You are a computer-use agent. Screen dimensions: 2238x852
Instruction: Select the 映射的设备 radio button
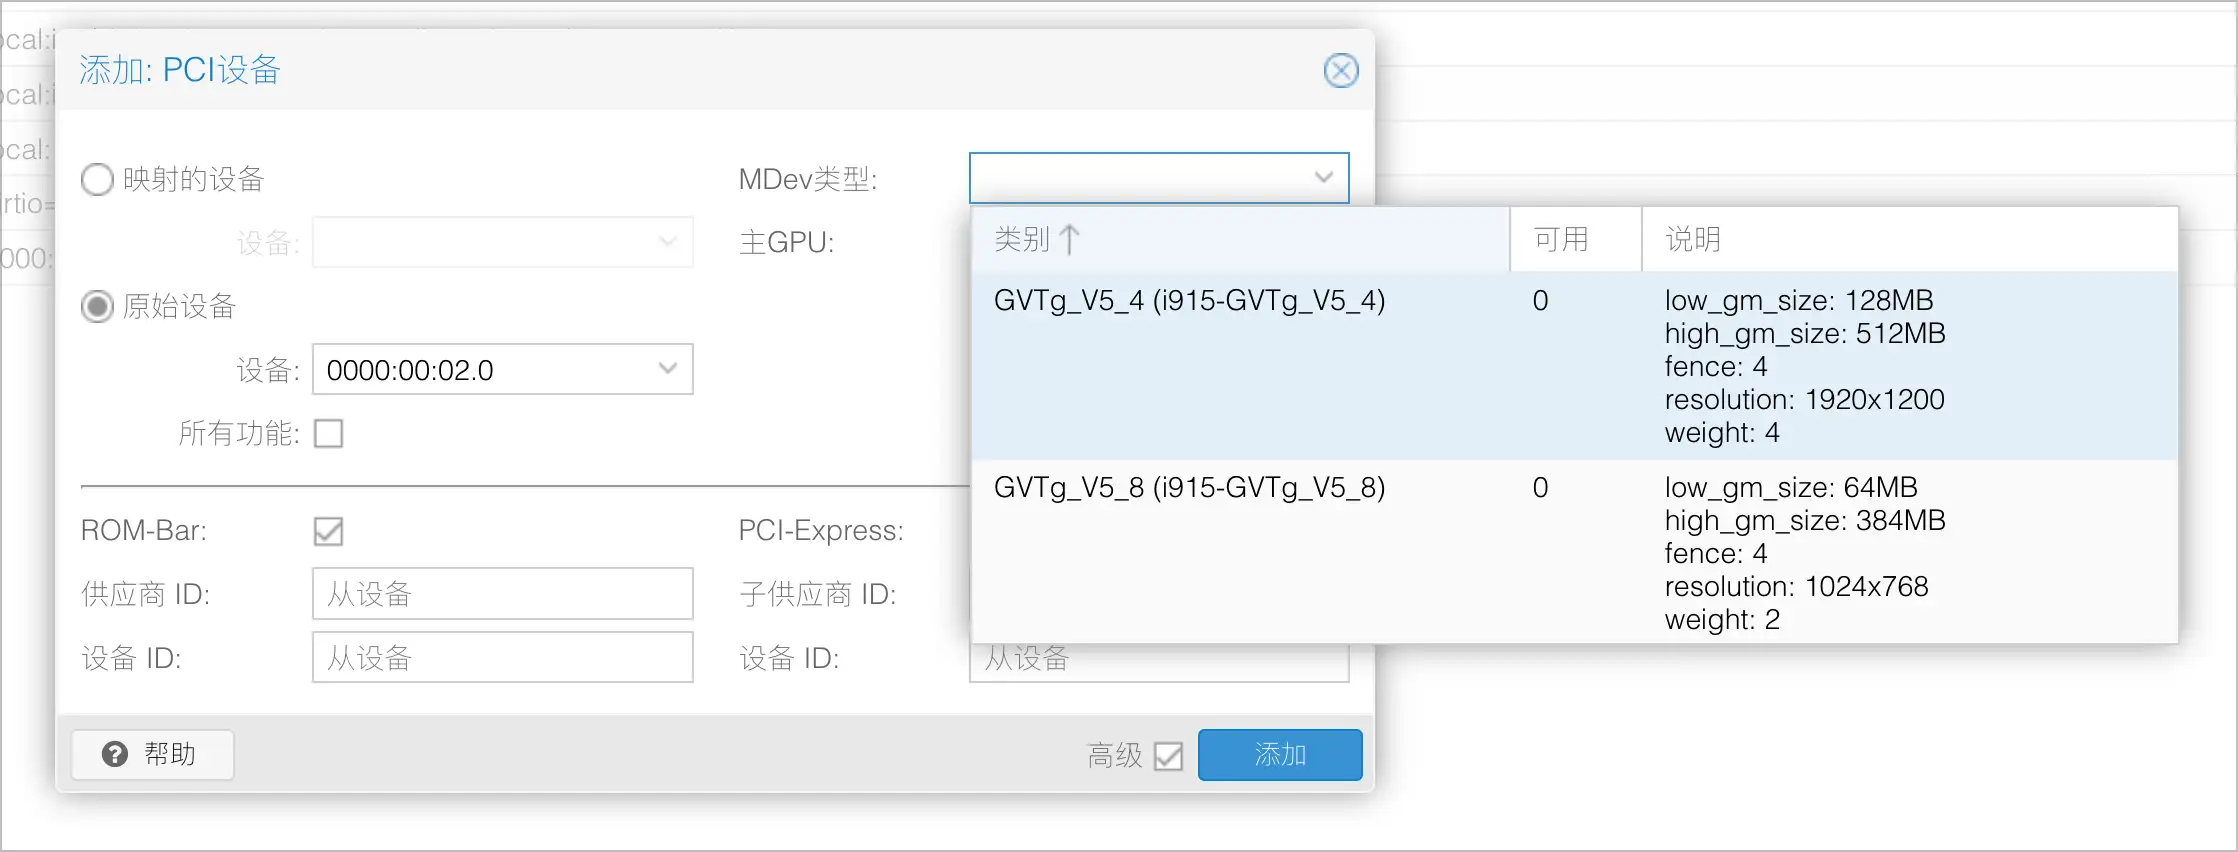click(x=97, y=180)
